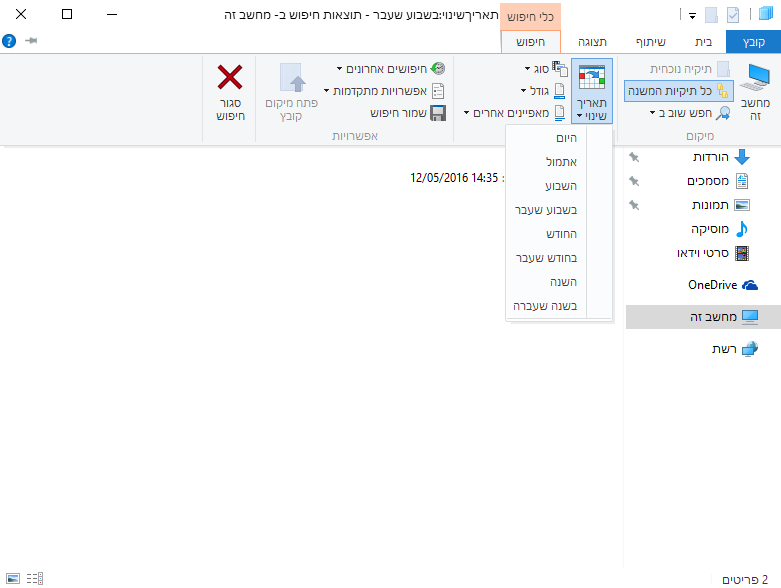The width and height of the screenshot is (781, 588).
Task: Click the blue help question mark icon
Action: coord(9,41)
